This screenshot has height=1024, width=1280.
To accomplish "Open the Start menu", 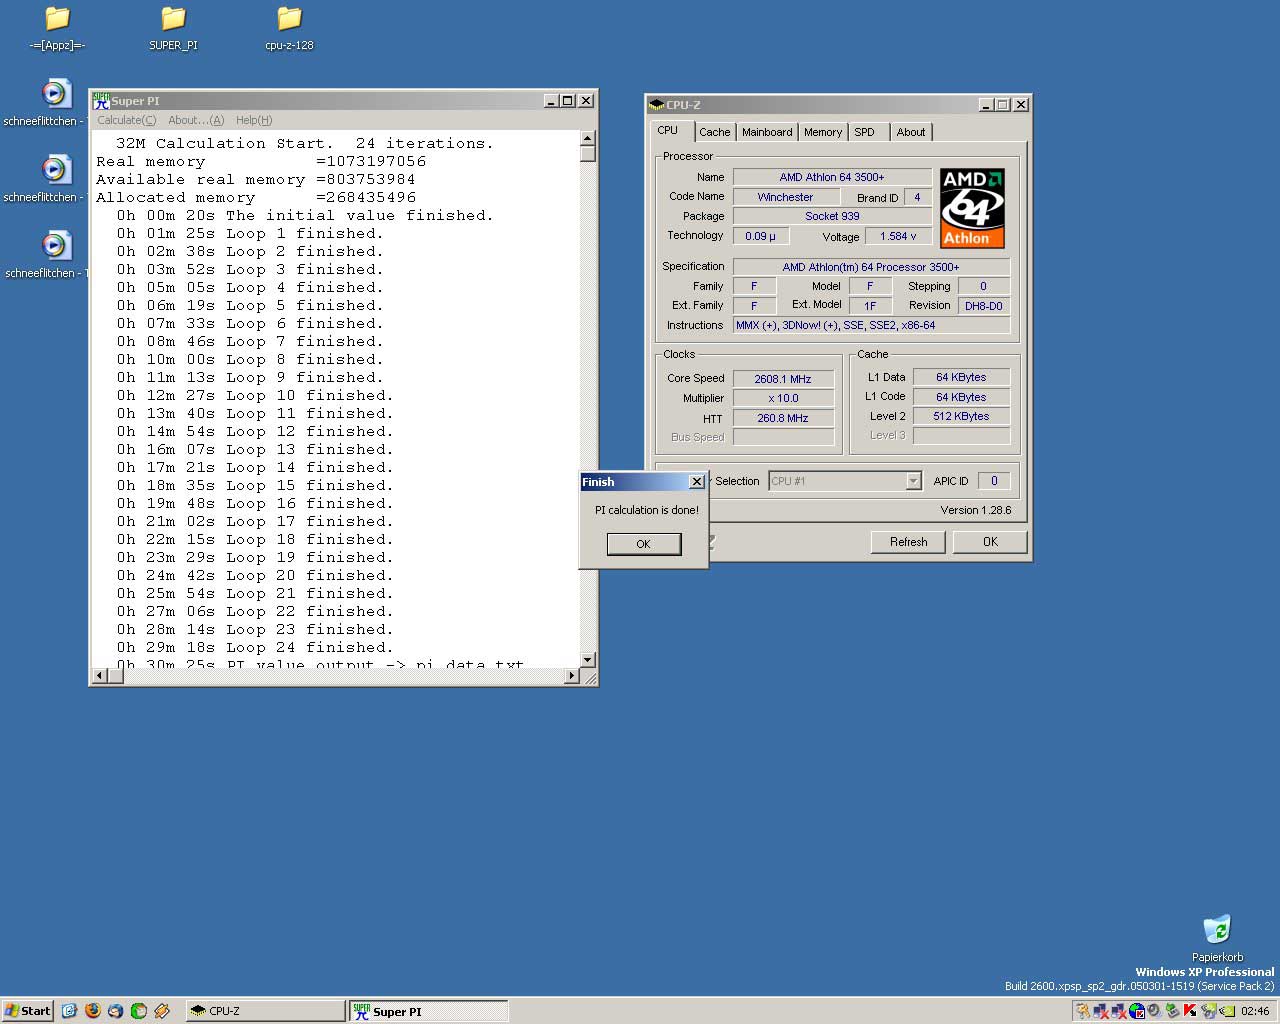I will click(27, 1011).
